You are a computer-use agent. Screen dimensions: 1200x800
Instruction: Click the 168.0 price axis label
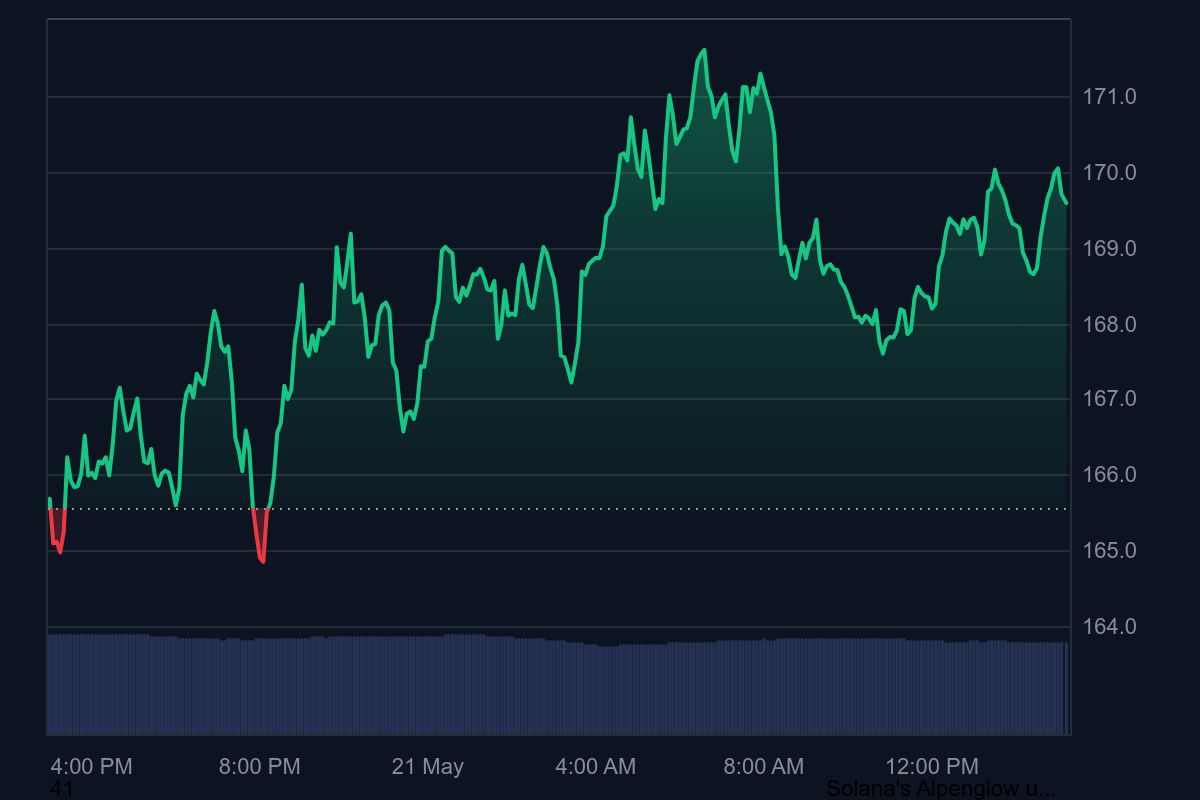coord(1109,325)
